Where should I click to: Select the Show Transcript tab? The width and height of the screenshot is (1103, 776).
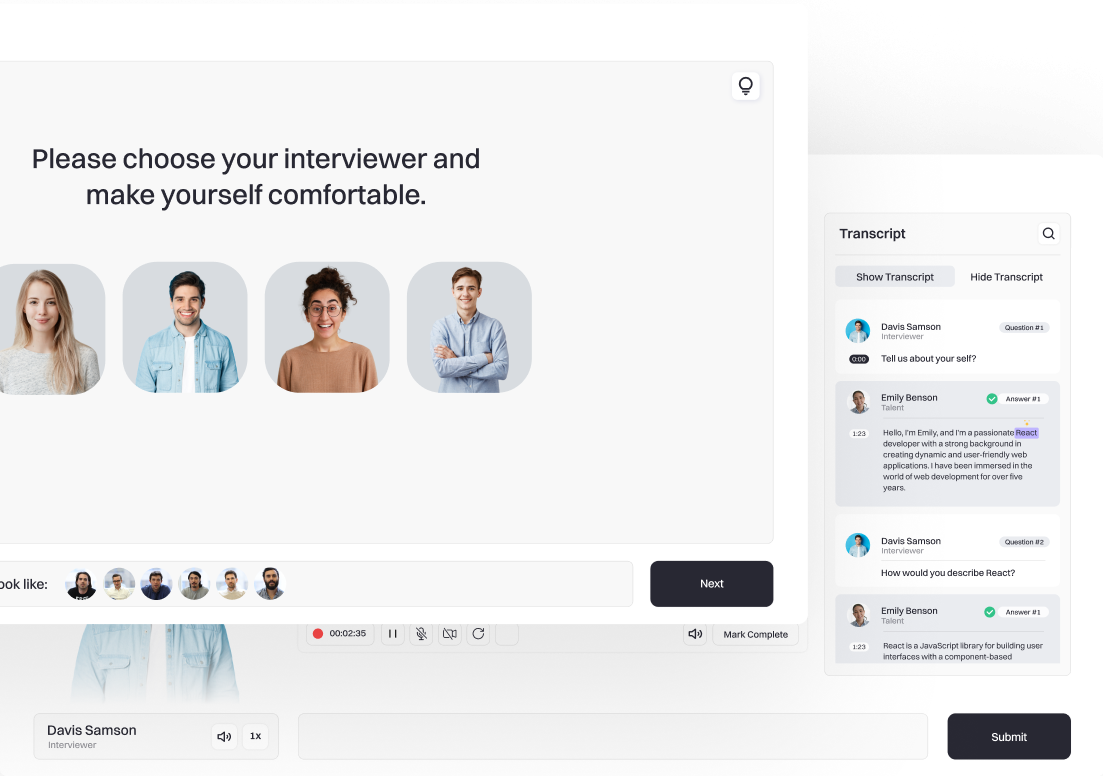tap(895, 277)
